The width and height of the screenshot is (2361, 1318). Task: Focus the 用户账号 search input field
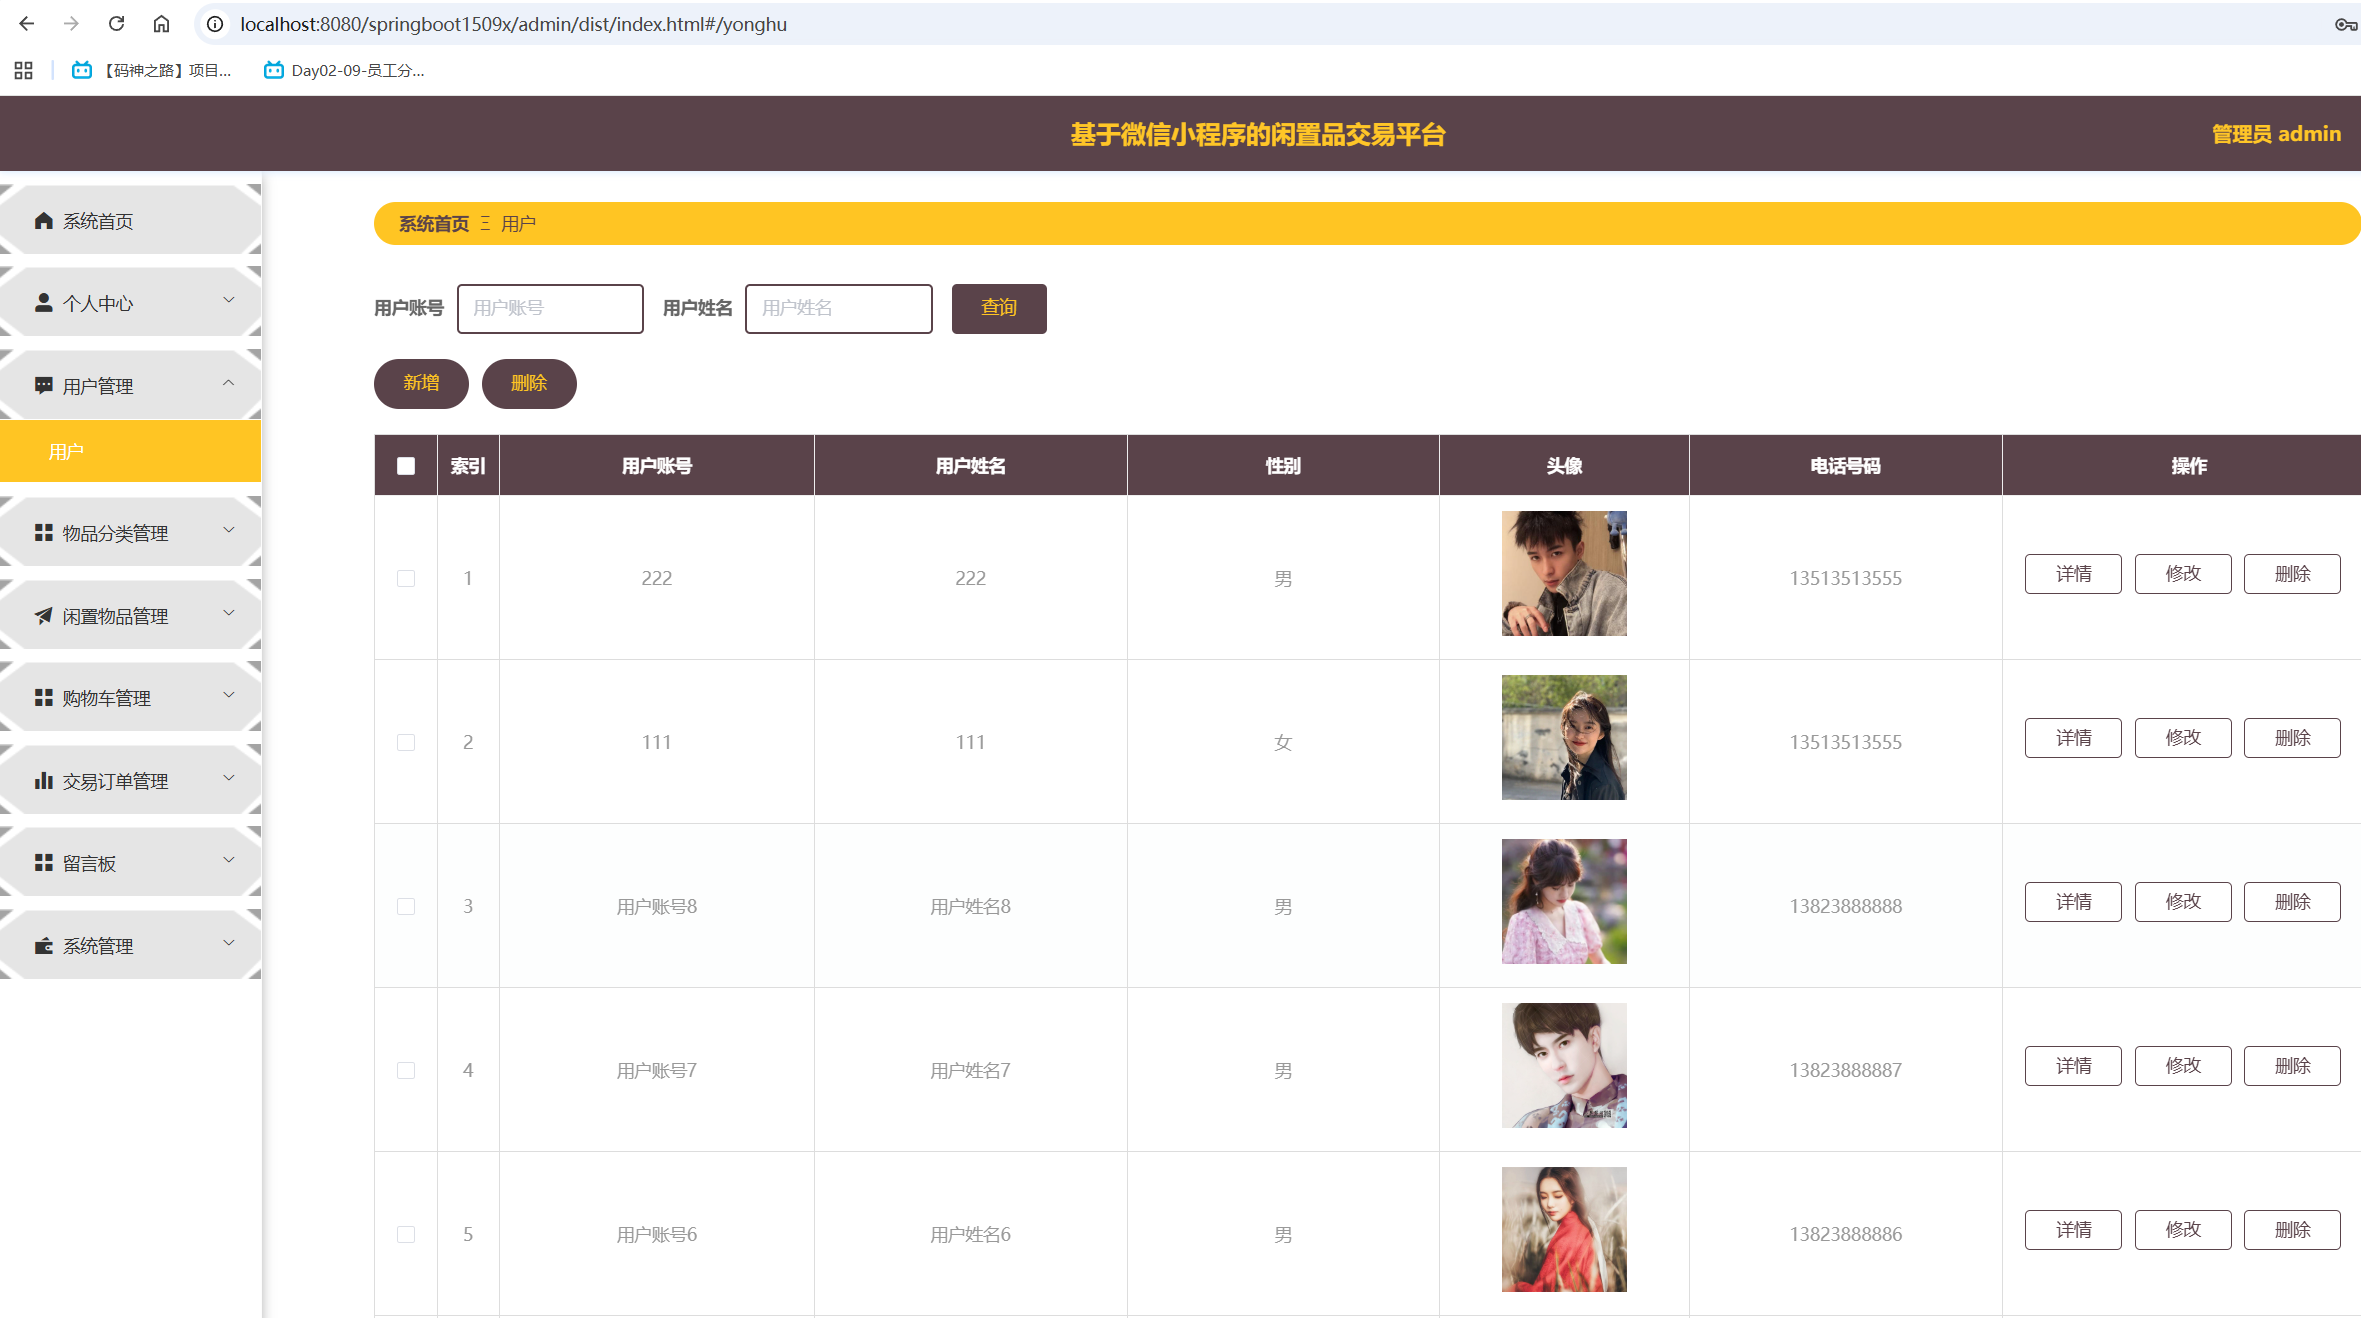coord(550,308)
